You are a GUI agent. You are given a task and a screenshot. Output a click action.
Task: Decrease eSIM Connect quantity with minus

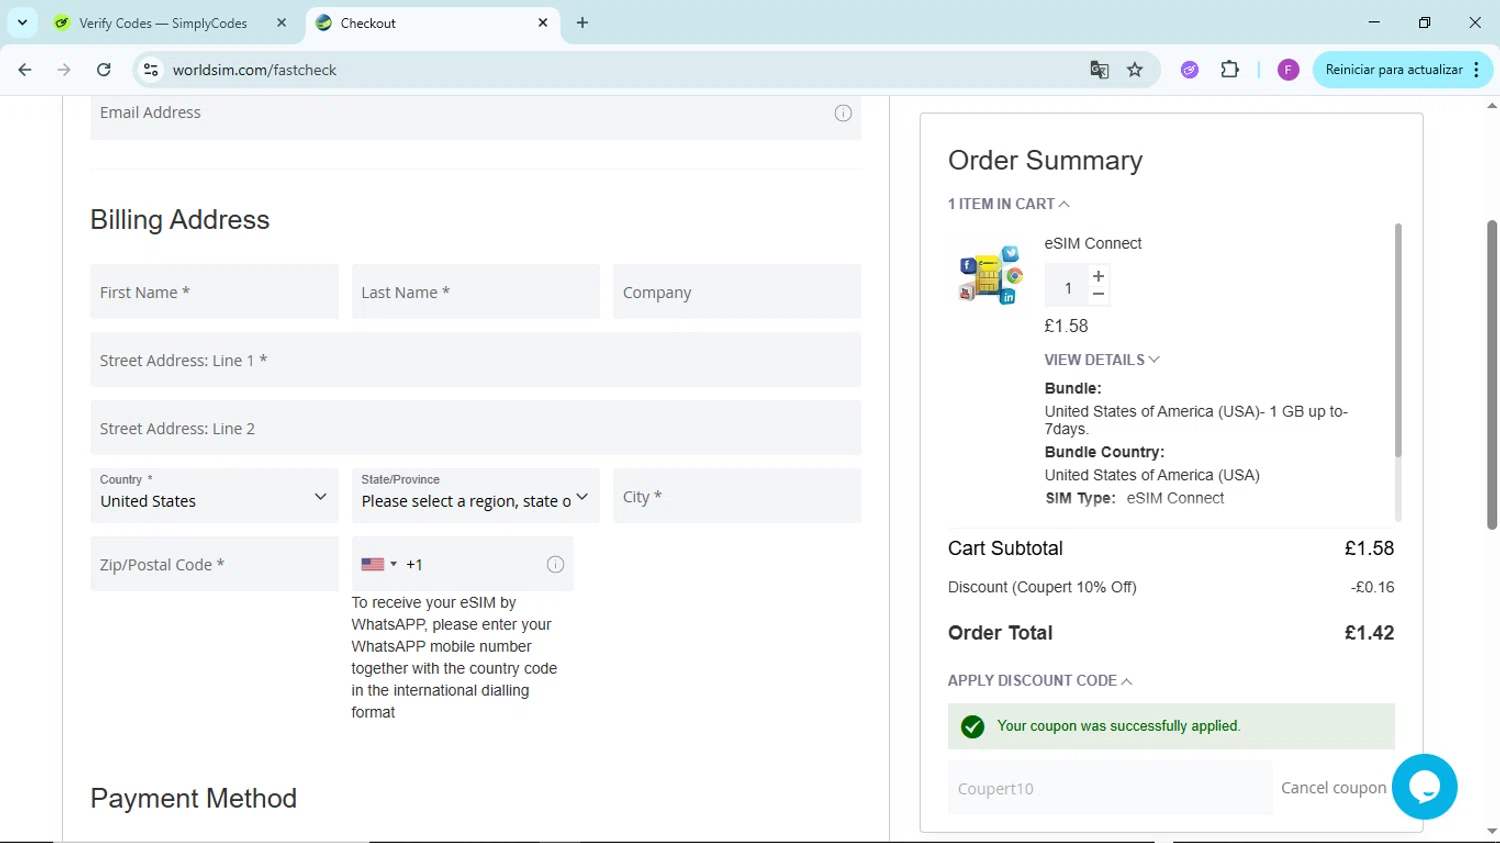point(1098,294)
